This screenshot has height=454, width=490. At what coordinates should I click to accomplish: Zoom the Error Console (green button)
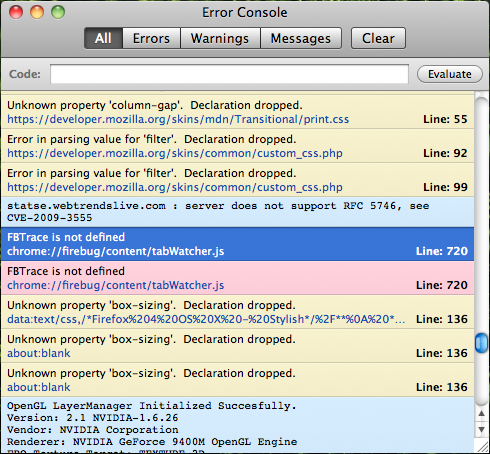[58, 12]
